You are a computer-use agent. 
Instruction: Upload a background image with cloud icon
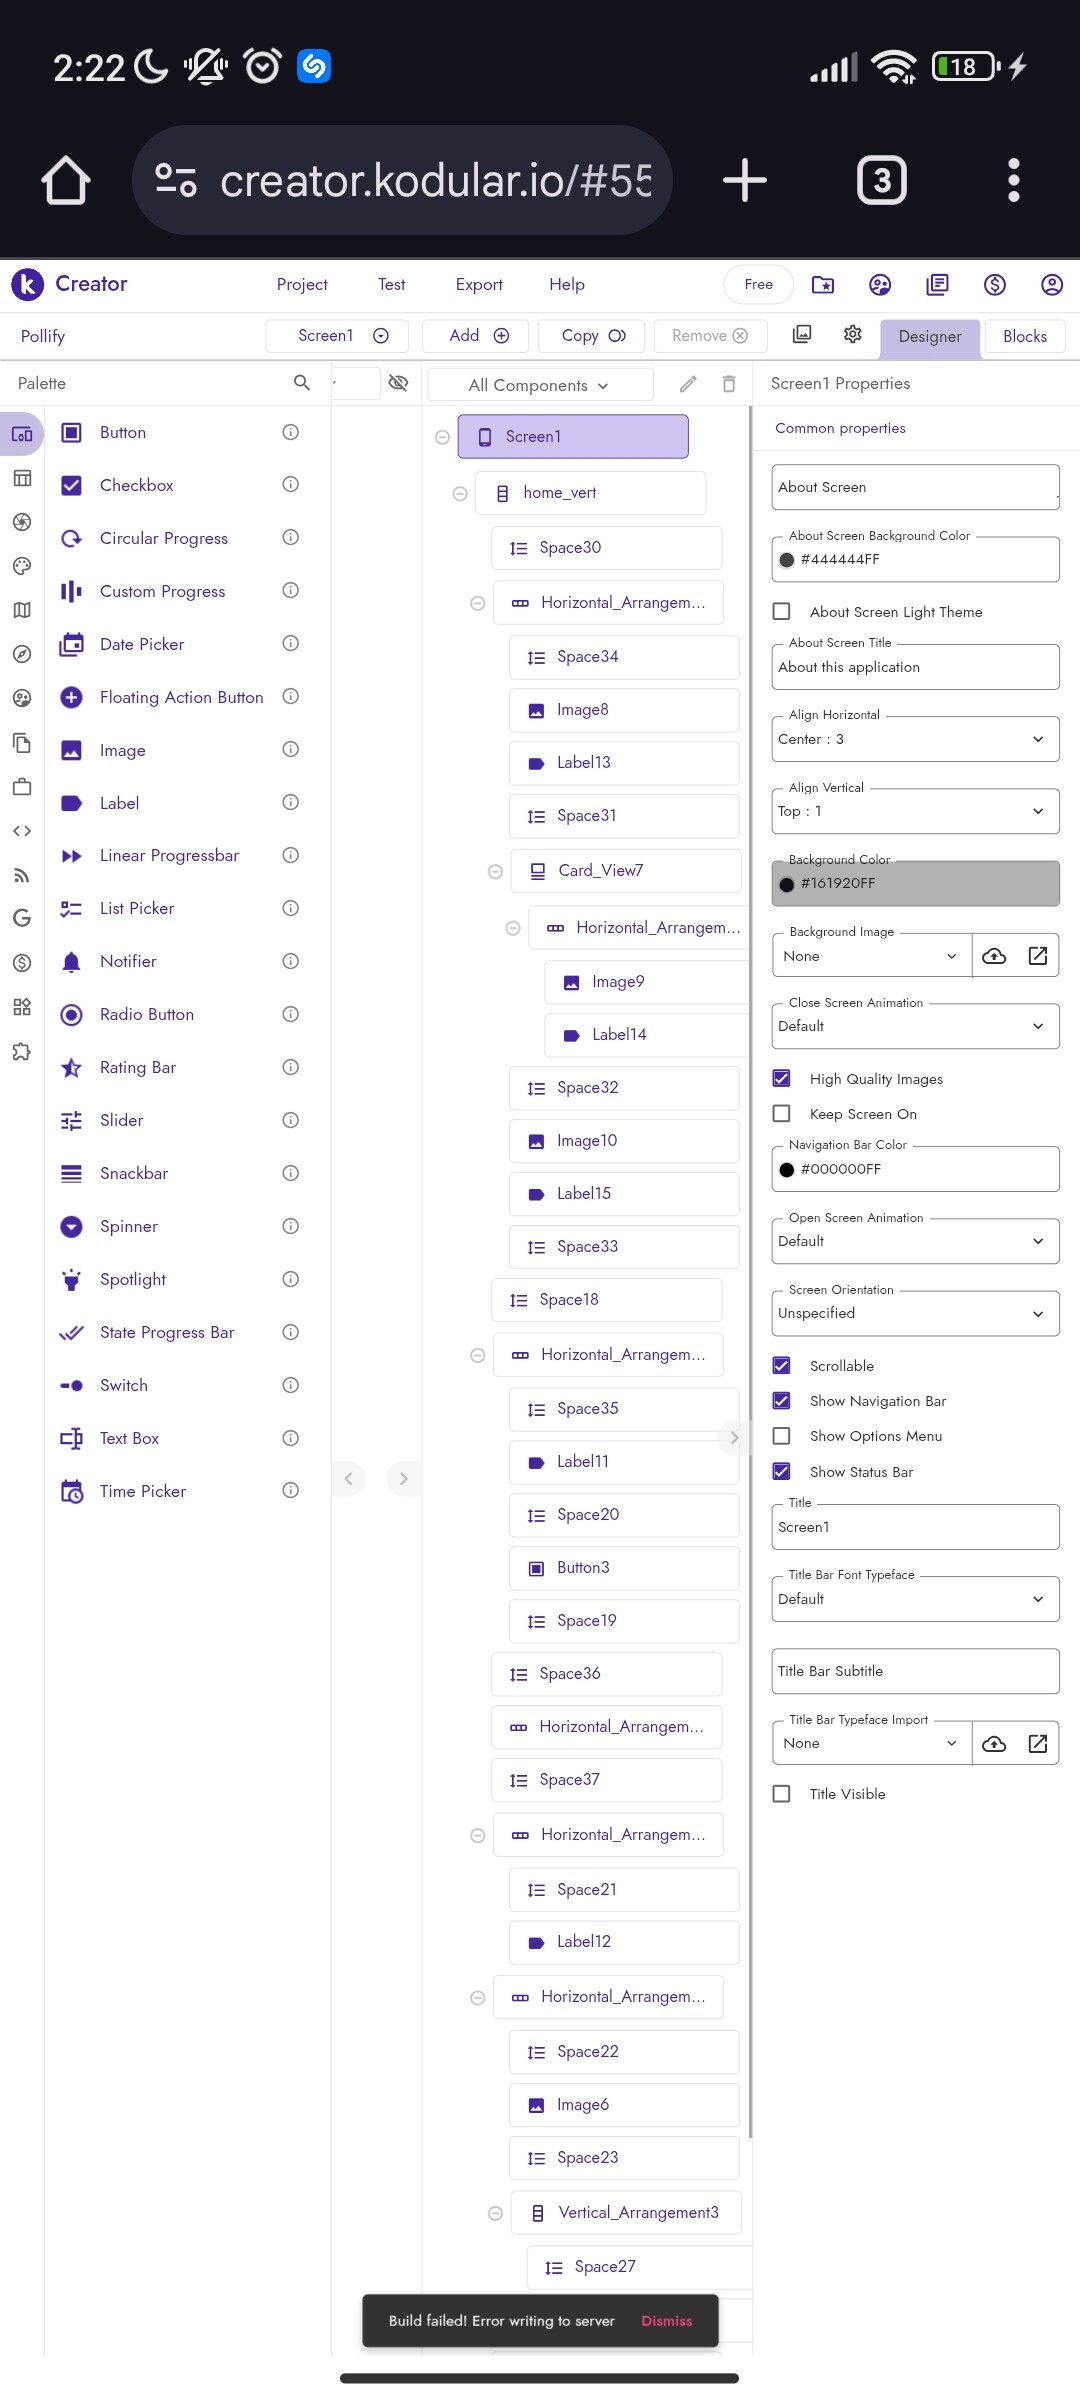pyautogui.click(x=994, y=956)
